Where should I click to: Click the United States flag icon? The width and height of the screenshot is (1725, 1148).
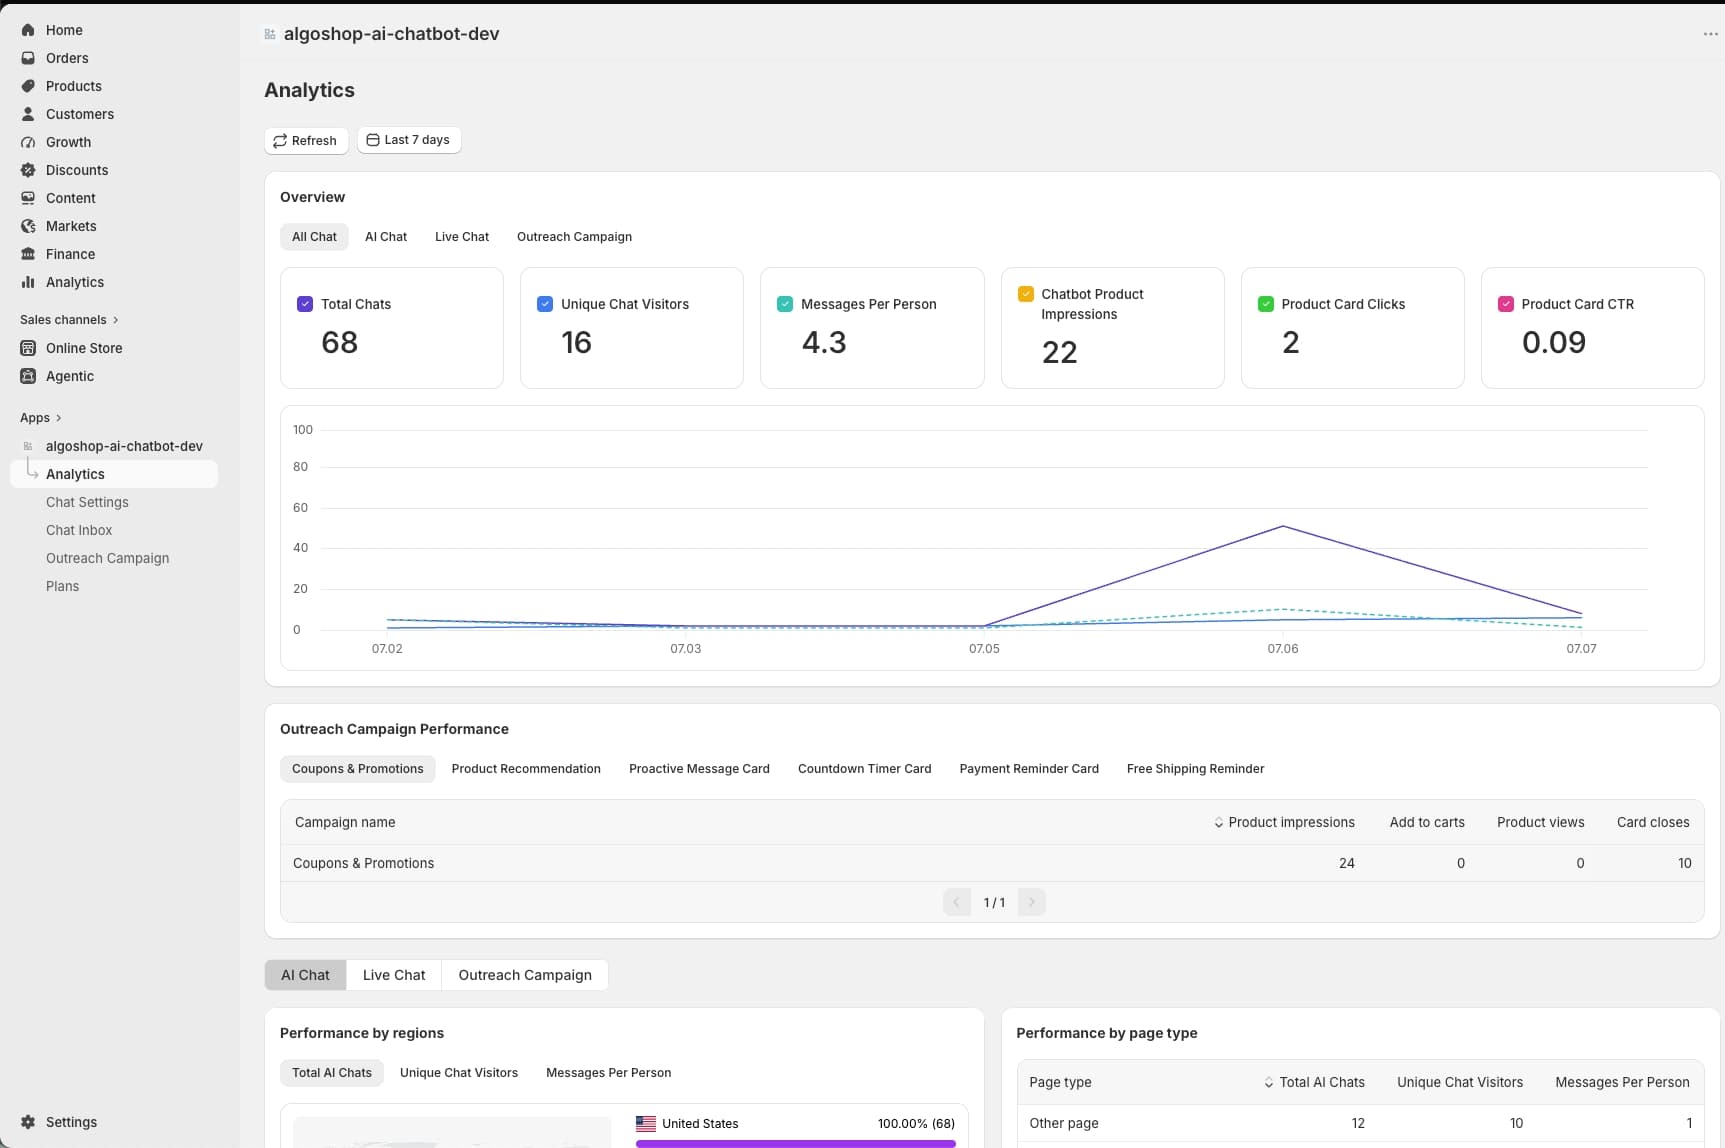pyautogui.click(x=646, y=1123)
